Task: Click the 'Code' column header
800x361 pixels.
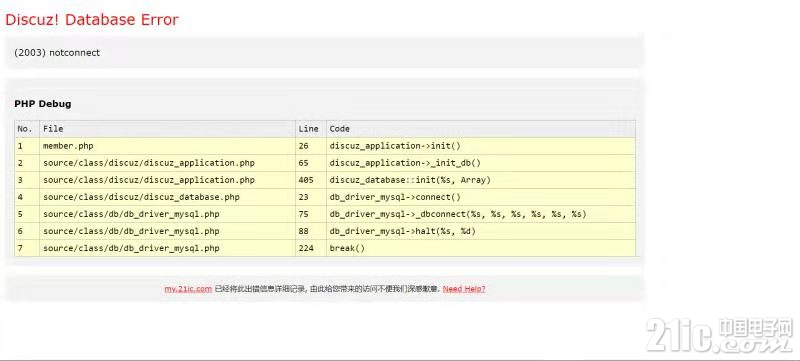Action: (481, 129)
